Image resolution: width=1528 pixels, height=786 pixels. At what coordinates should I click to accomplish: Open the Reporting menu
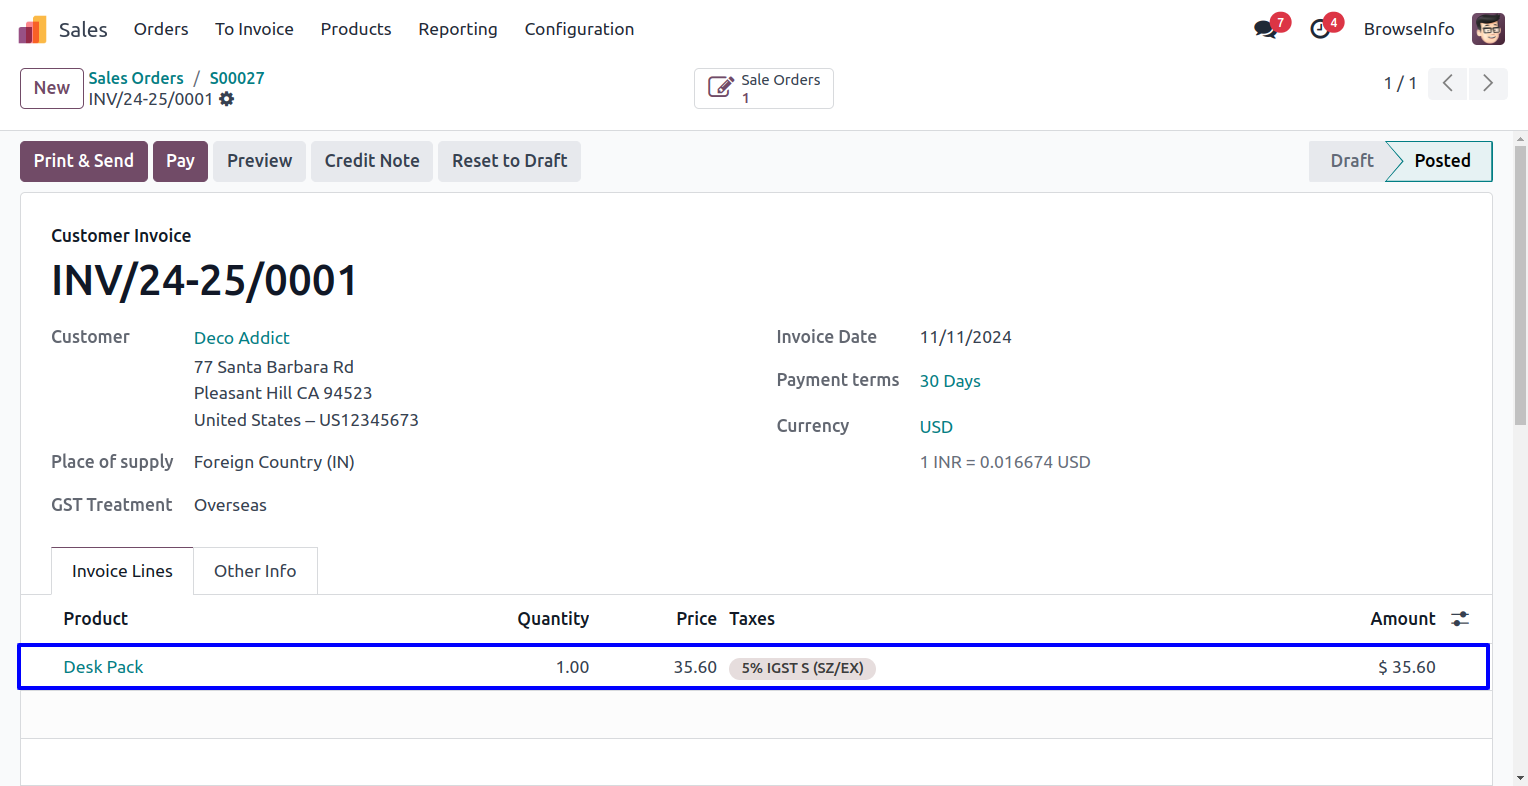point(457,29)
